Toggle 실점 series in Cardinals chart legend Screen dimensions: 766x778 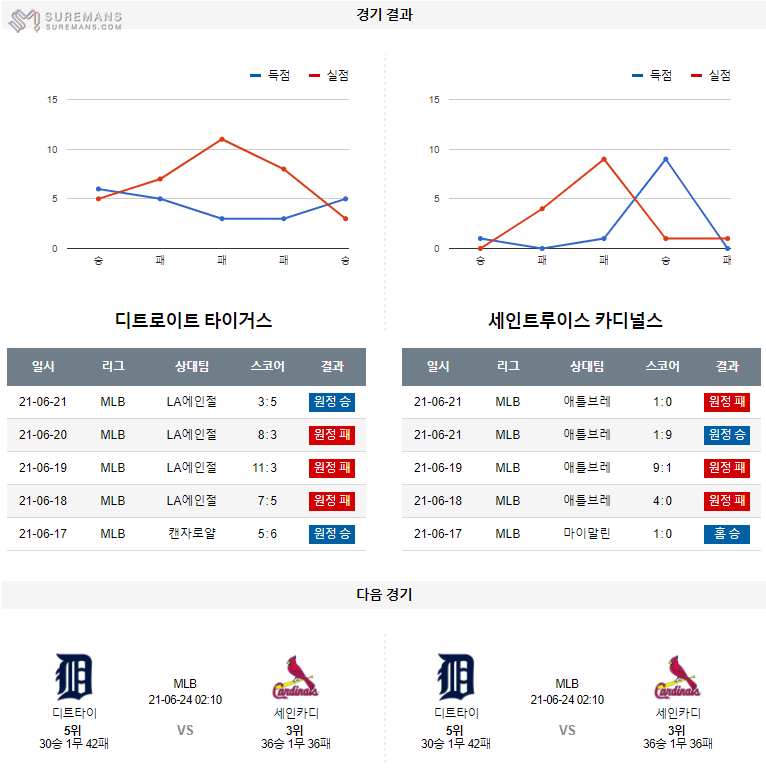pyautogui.click(x=709, y=75)
